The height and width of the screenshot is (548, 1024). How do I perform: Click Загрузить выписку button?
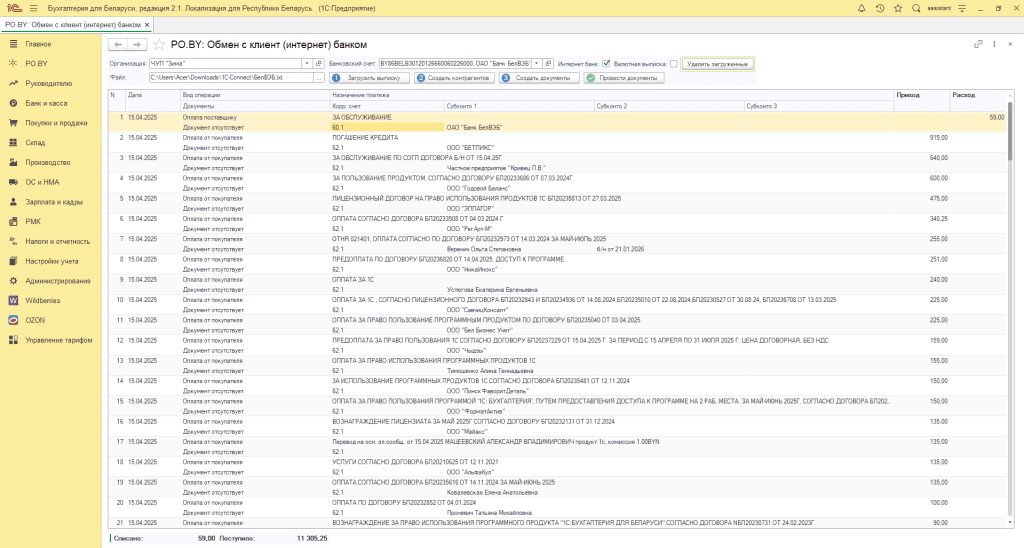pyautogui.click(x=371, y=77)
